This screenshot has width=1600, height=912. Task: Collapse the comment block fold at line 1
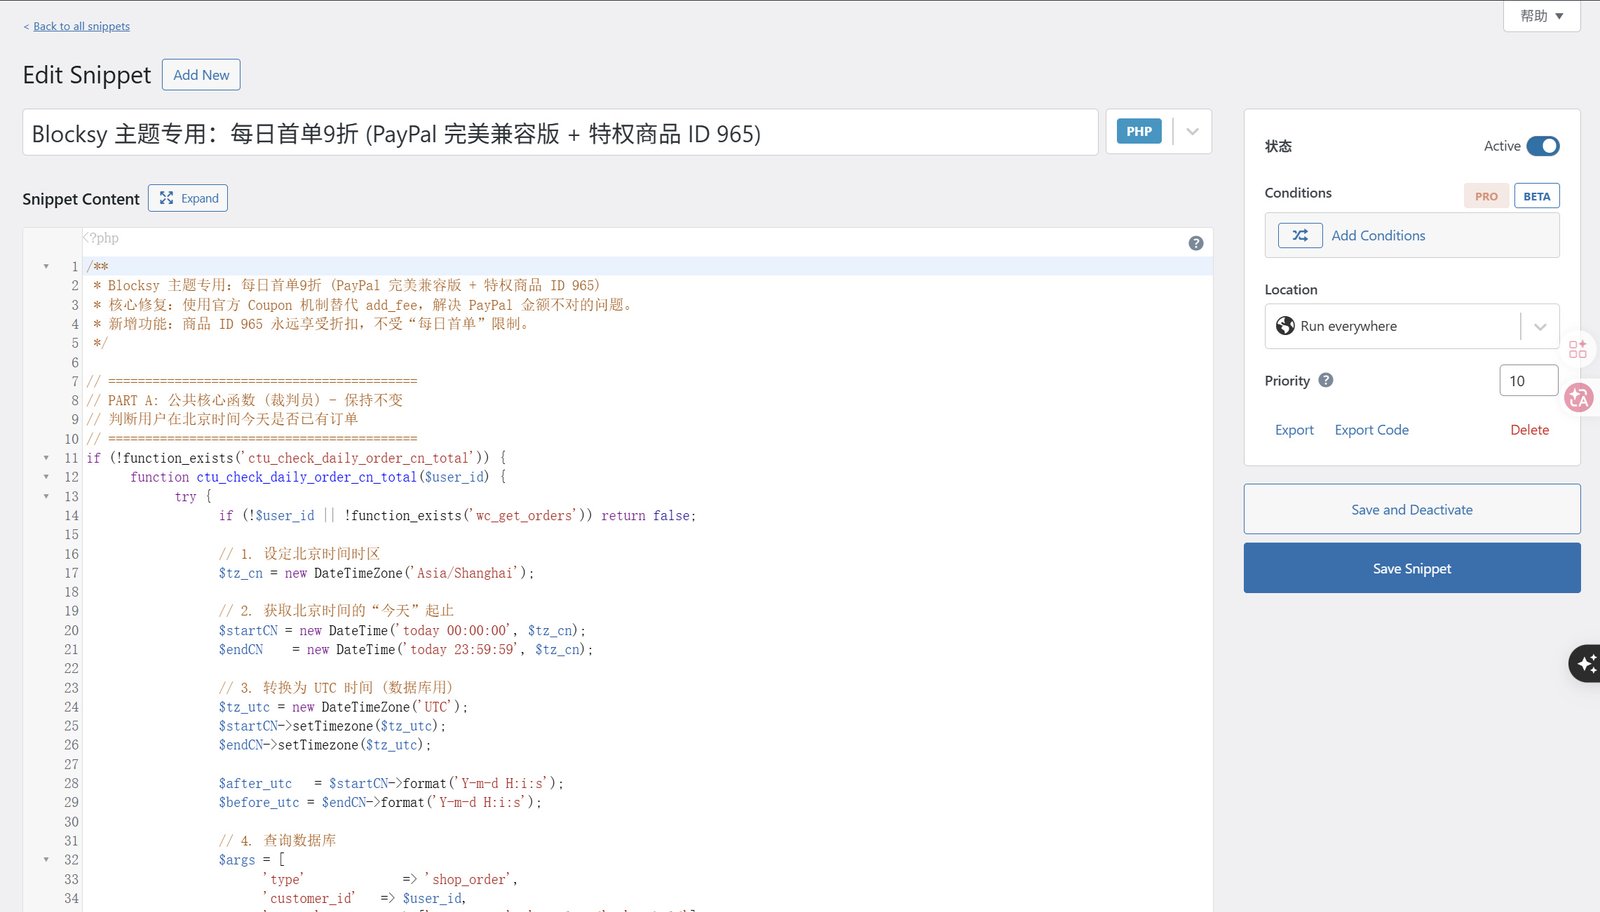[x=46, y=266]
